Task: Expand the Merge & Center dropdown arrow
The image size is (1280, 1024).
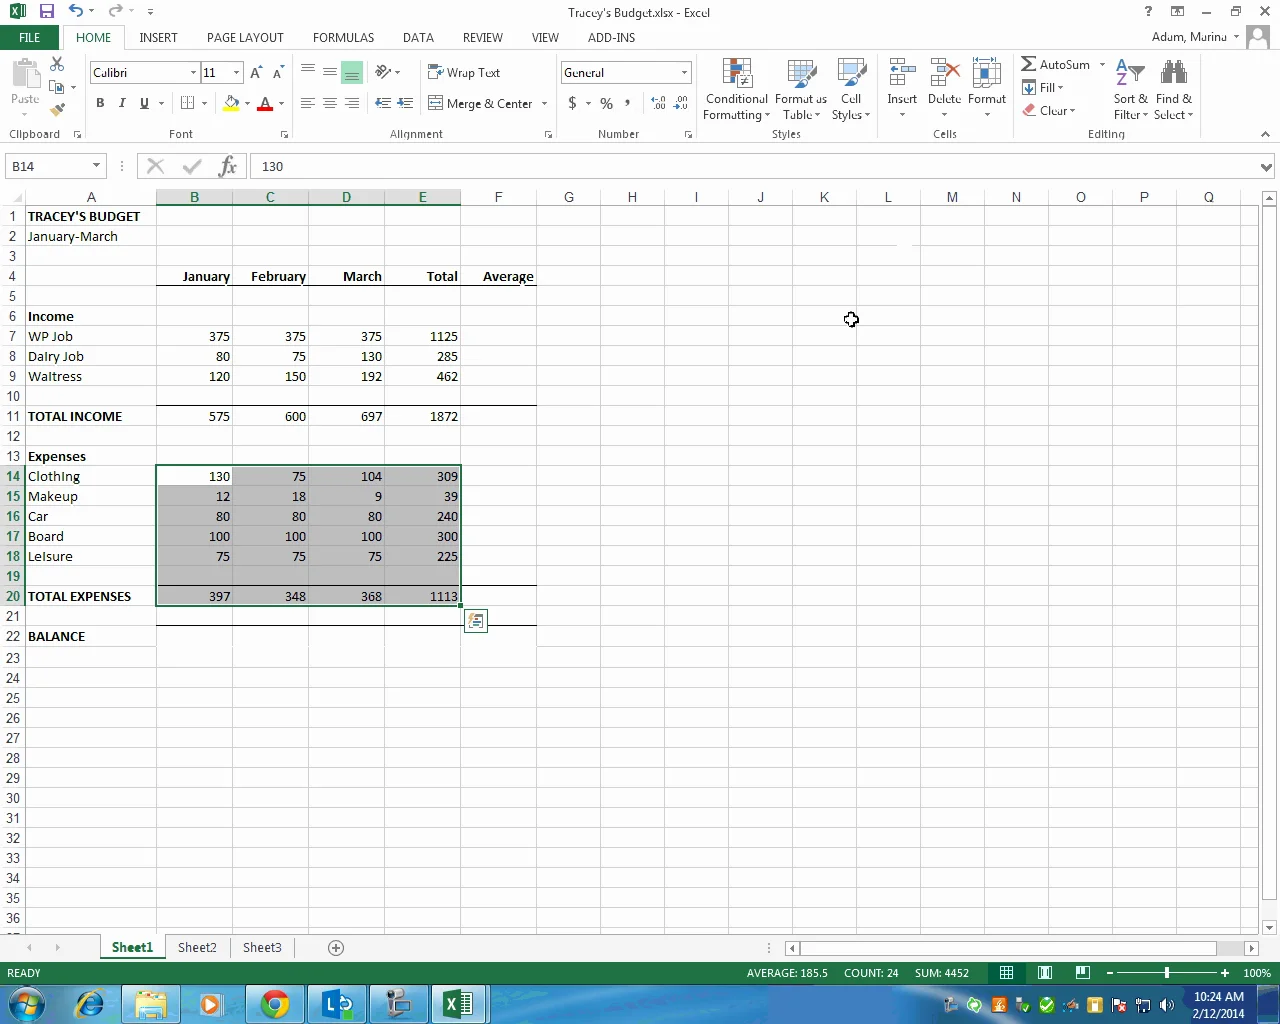Action: (x=544, y=103)
